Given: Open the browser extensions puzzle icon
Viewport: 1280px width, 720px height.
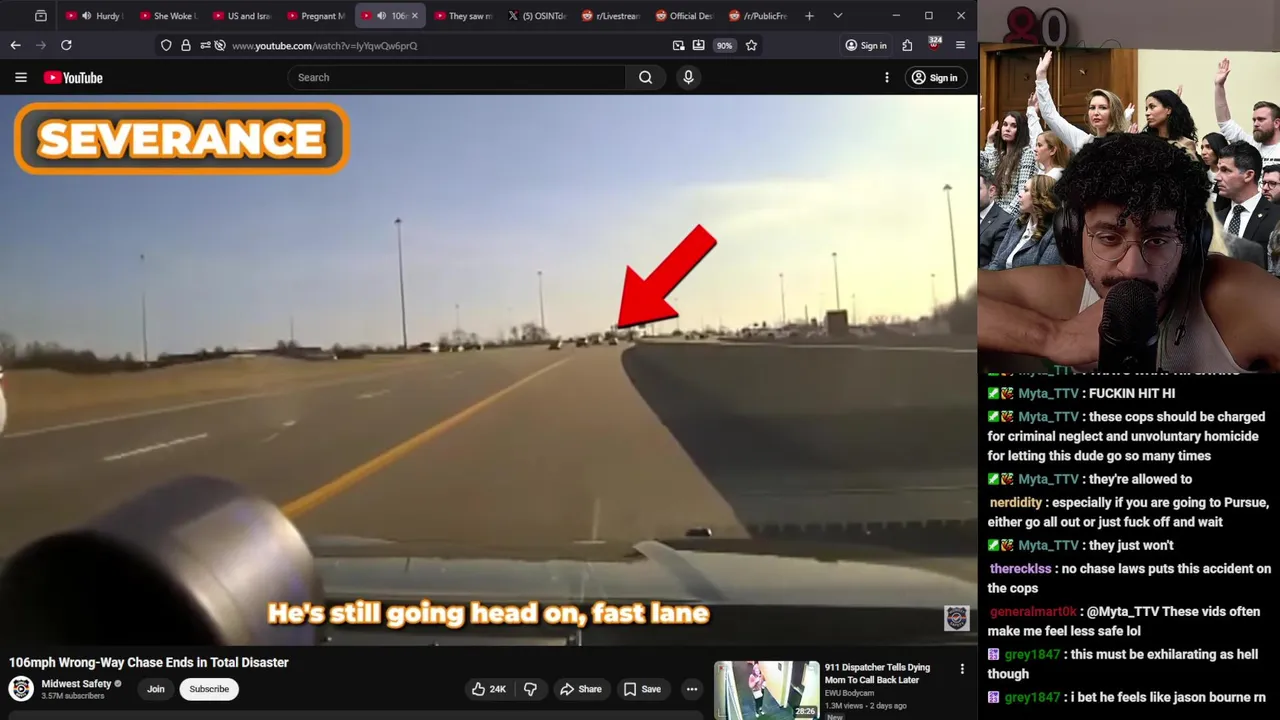Looking at the screenshot, I should [907, 45].
